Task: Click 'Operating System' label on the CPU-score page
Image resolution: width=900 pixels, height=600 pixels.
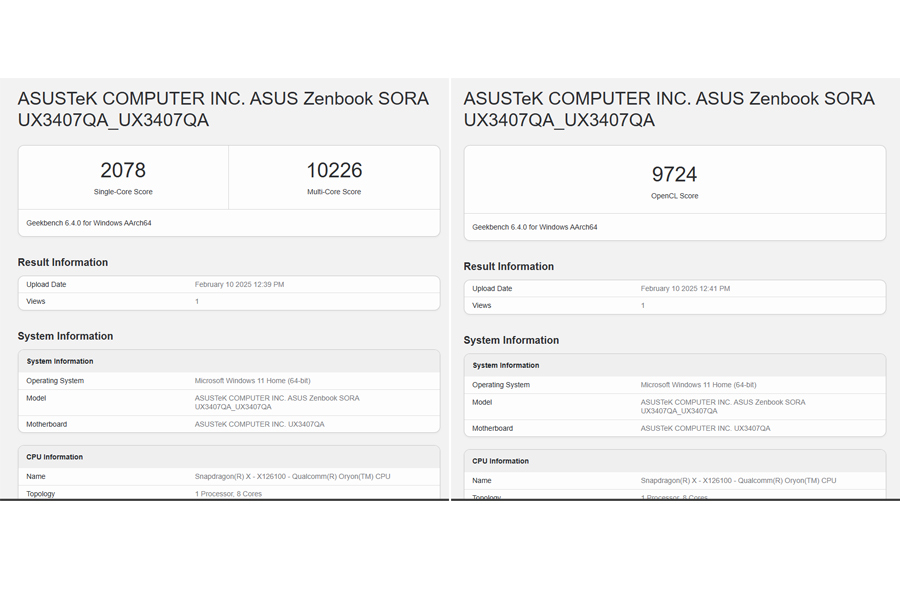Action: 55,381
